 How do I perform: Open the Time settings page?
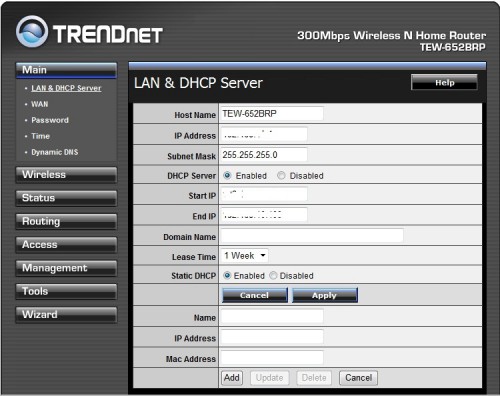tap(40, 136)
